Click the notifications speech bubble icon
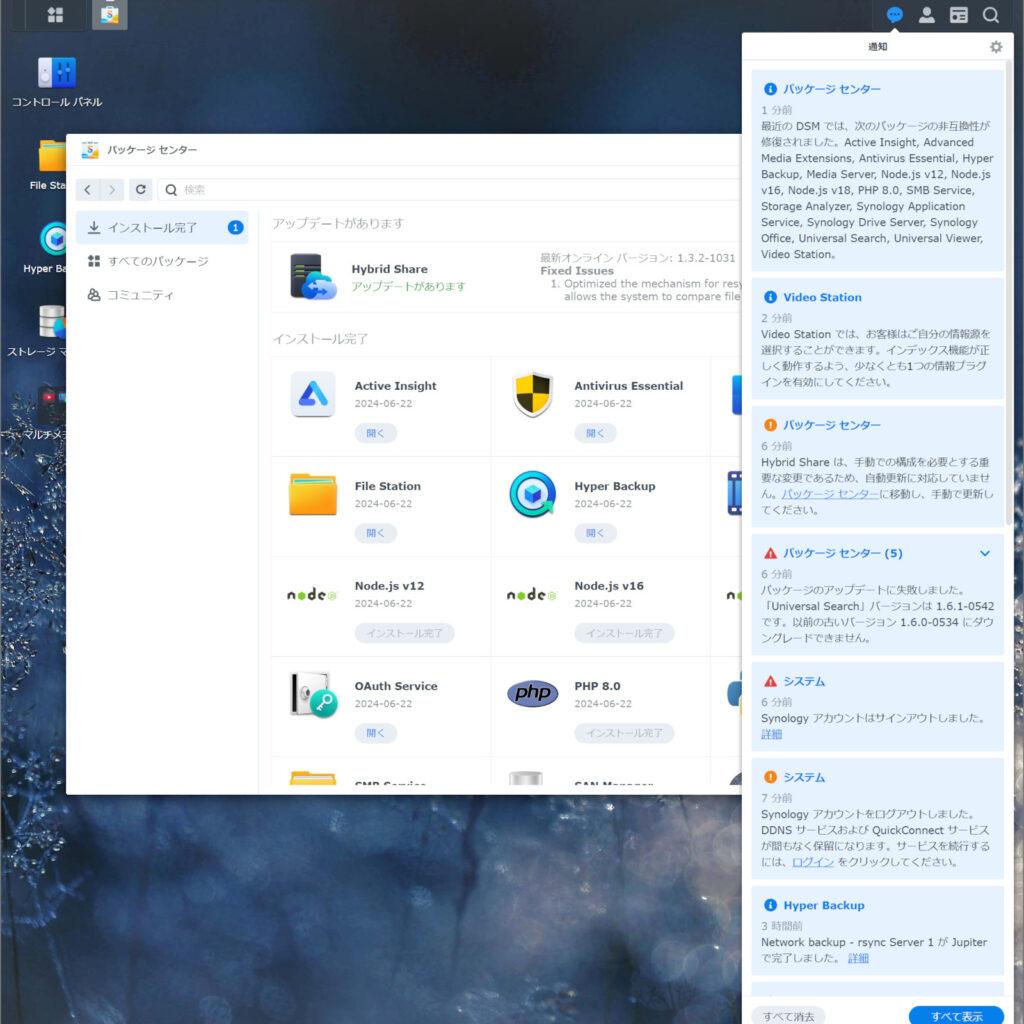 [x=895, y=14]
